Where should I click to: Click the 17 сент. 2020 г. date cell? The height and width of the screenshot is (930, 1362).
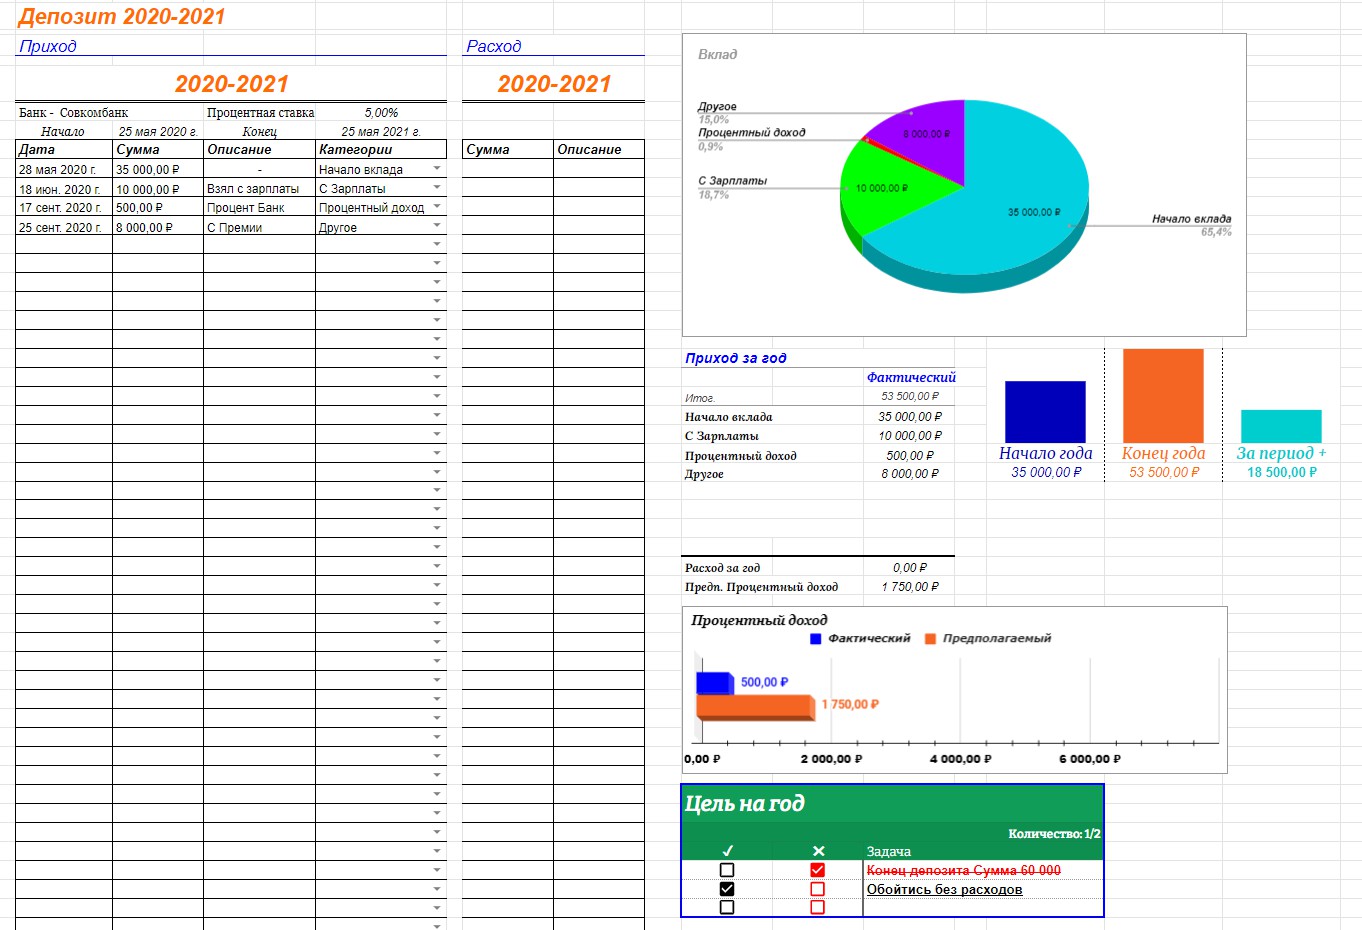(x=64, y=207)
